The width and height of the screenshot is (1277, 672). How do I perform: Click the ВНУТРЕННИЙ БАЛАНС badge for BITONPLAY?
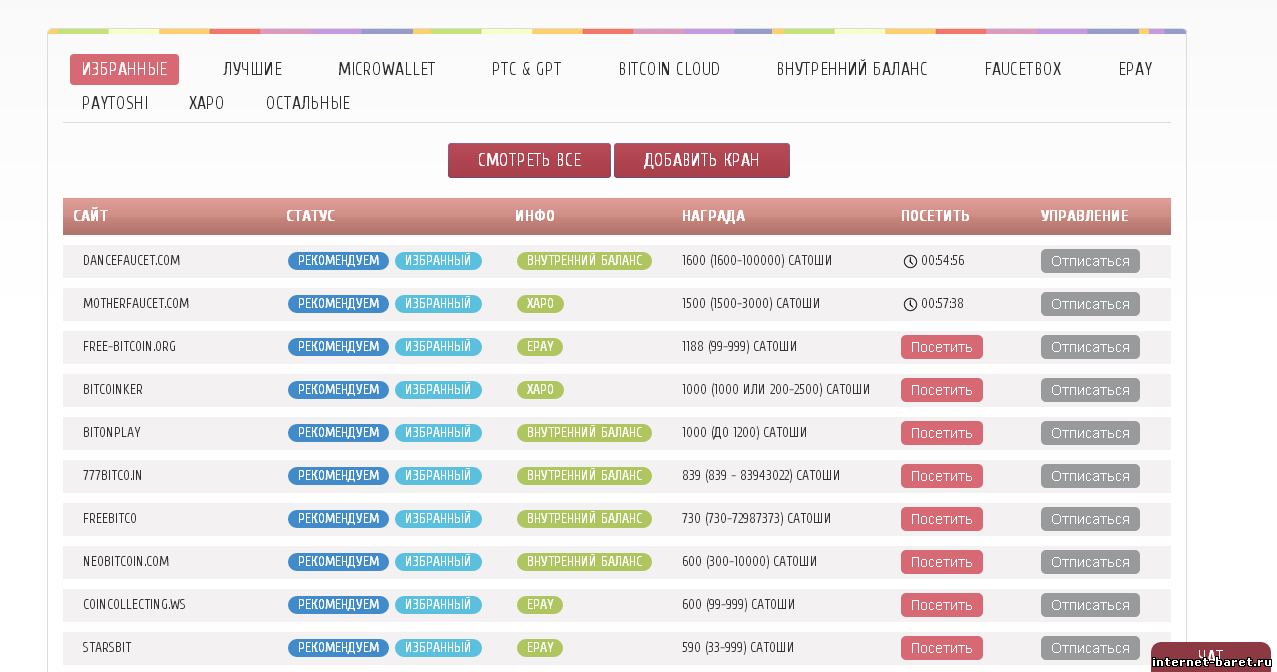[584, 433]
